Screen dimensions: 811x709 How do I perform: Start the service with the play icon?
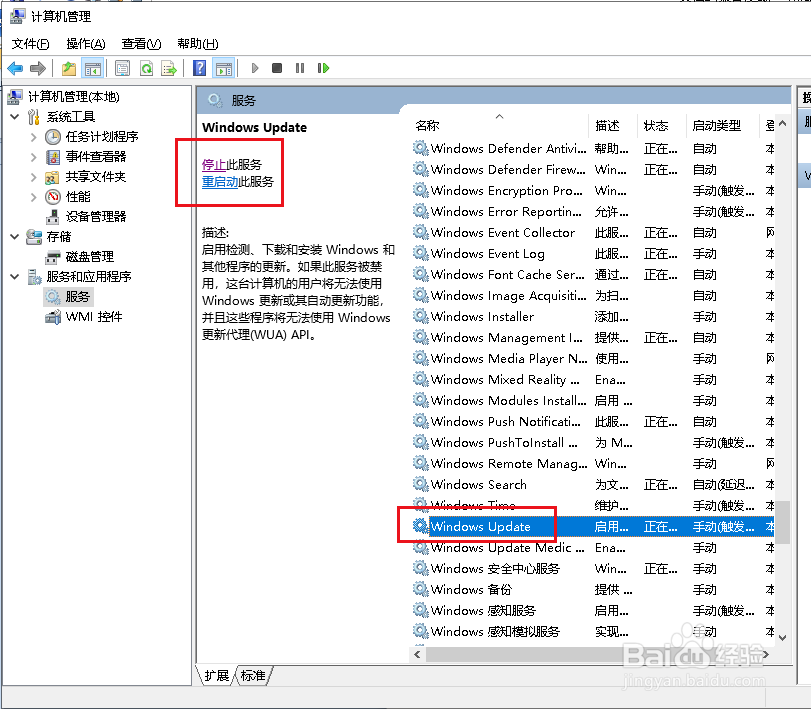click(254, 68)
